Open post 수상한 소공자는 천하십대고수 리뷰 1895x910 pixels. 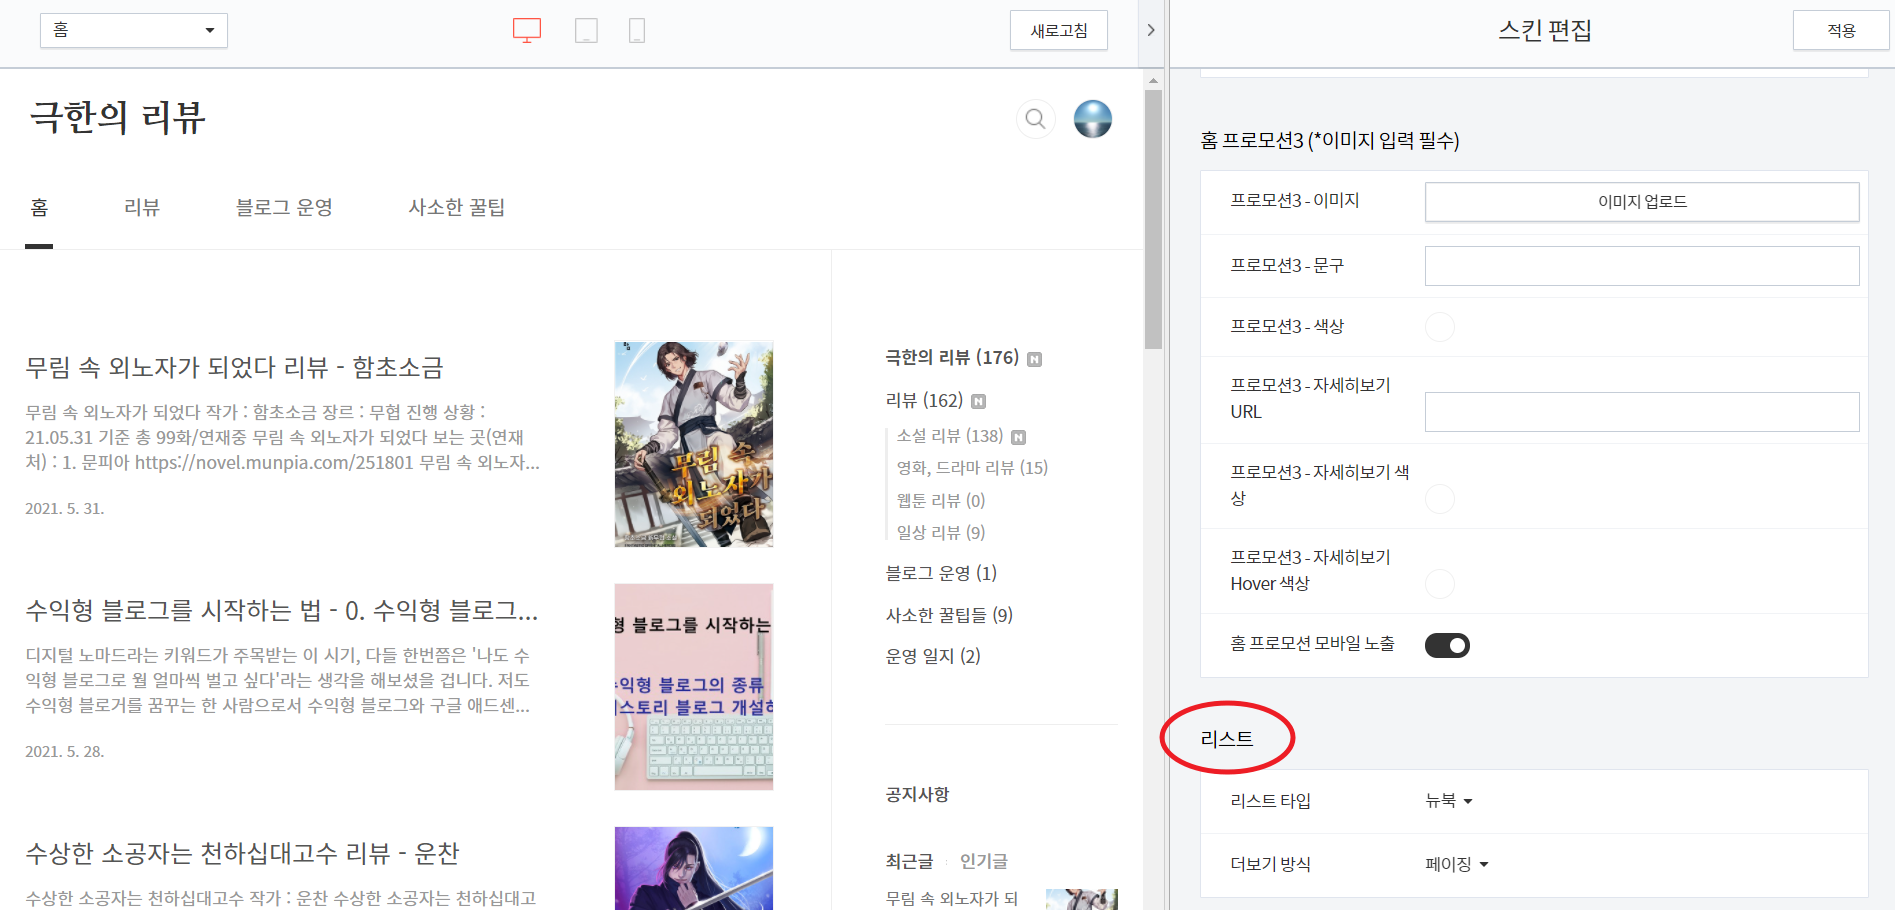(242, 853)
